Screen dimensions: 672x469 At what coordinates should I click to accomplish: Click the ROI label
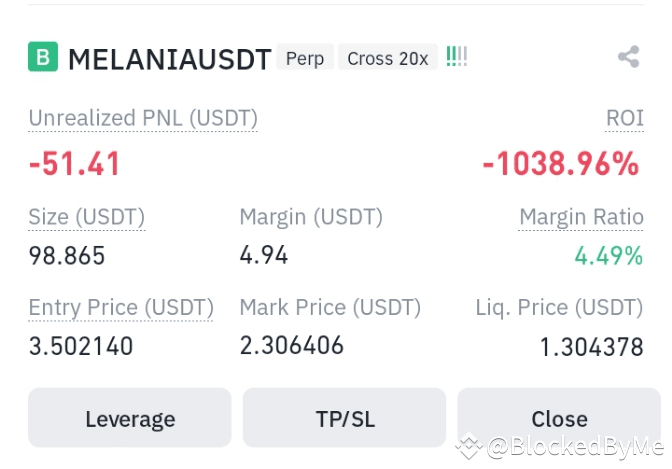624,118
